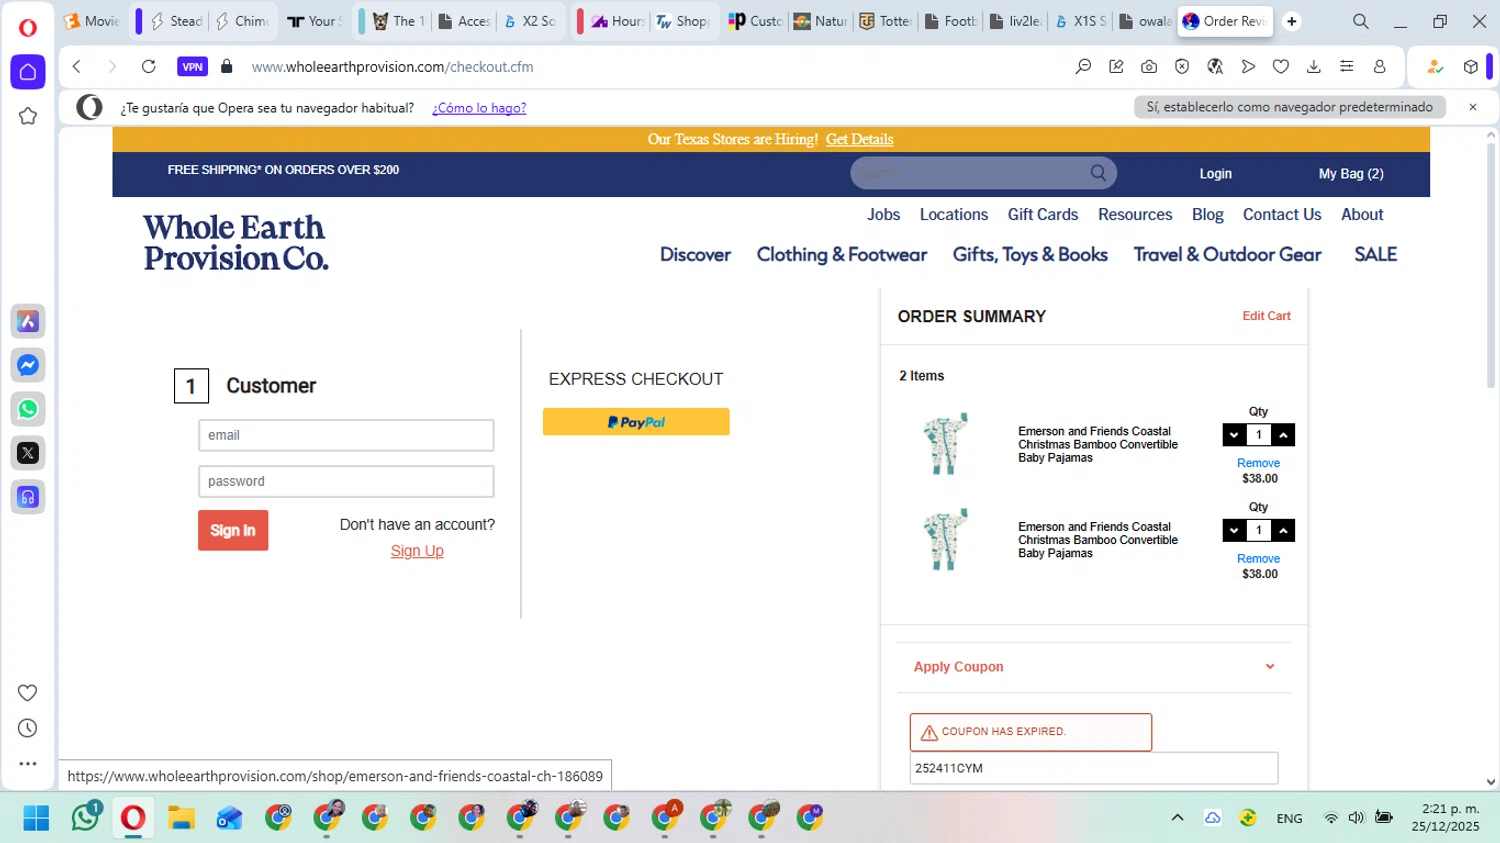
Task: Open Locations page
Action: [x=953, y=215]
